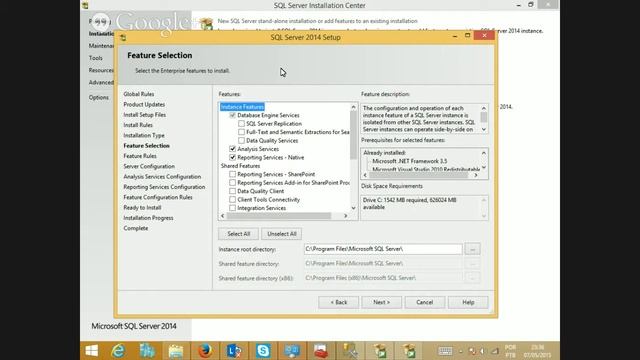
Task: Enable SQL Server Replication checkbox
Action: 242,124
